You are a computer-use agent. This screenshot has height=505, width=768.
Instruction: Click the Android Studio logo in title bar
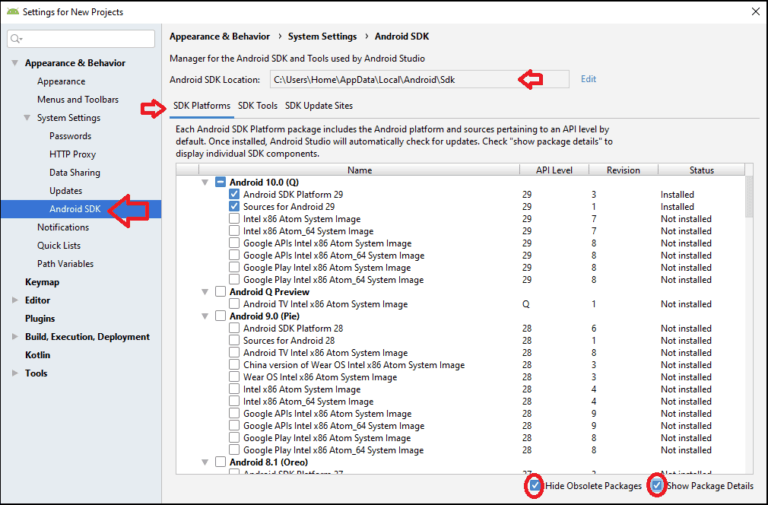(x=13, y=11)
